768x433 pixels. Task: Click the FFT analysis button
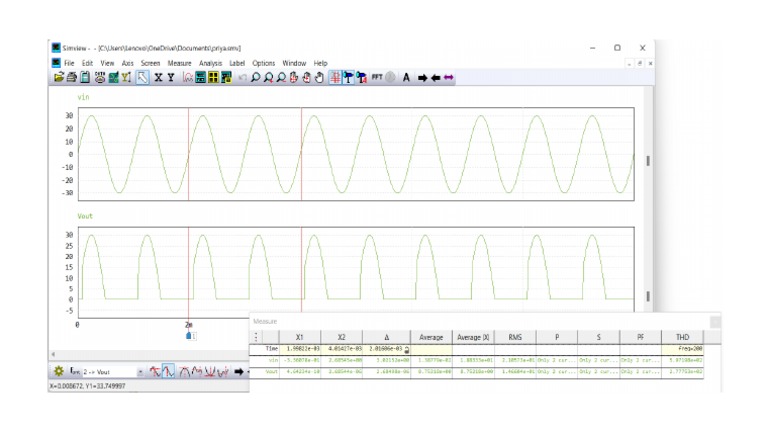tap(377, 77)
